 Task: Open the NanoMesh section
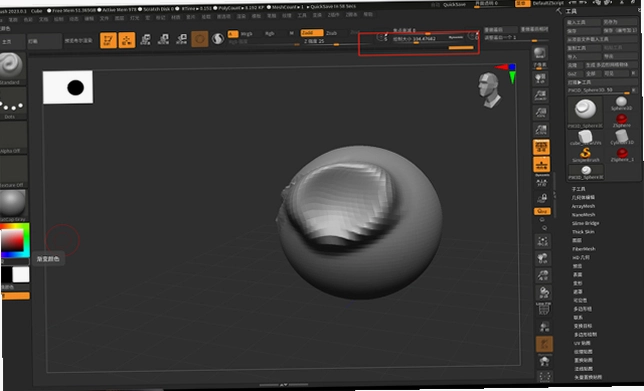pos(583,215)
